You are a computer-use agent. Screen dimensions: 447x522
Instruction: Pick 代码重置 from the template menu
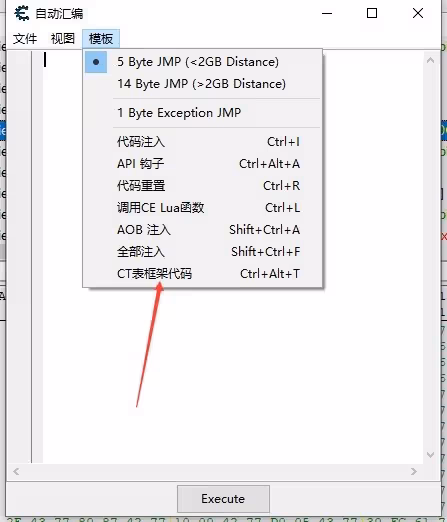tap(203, 186)
